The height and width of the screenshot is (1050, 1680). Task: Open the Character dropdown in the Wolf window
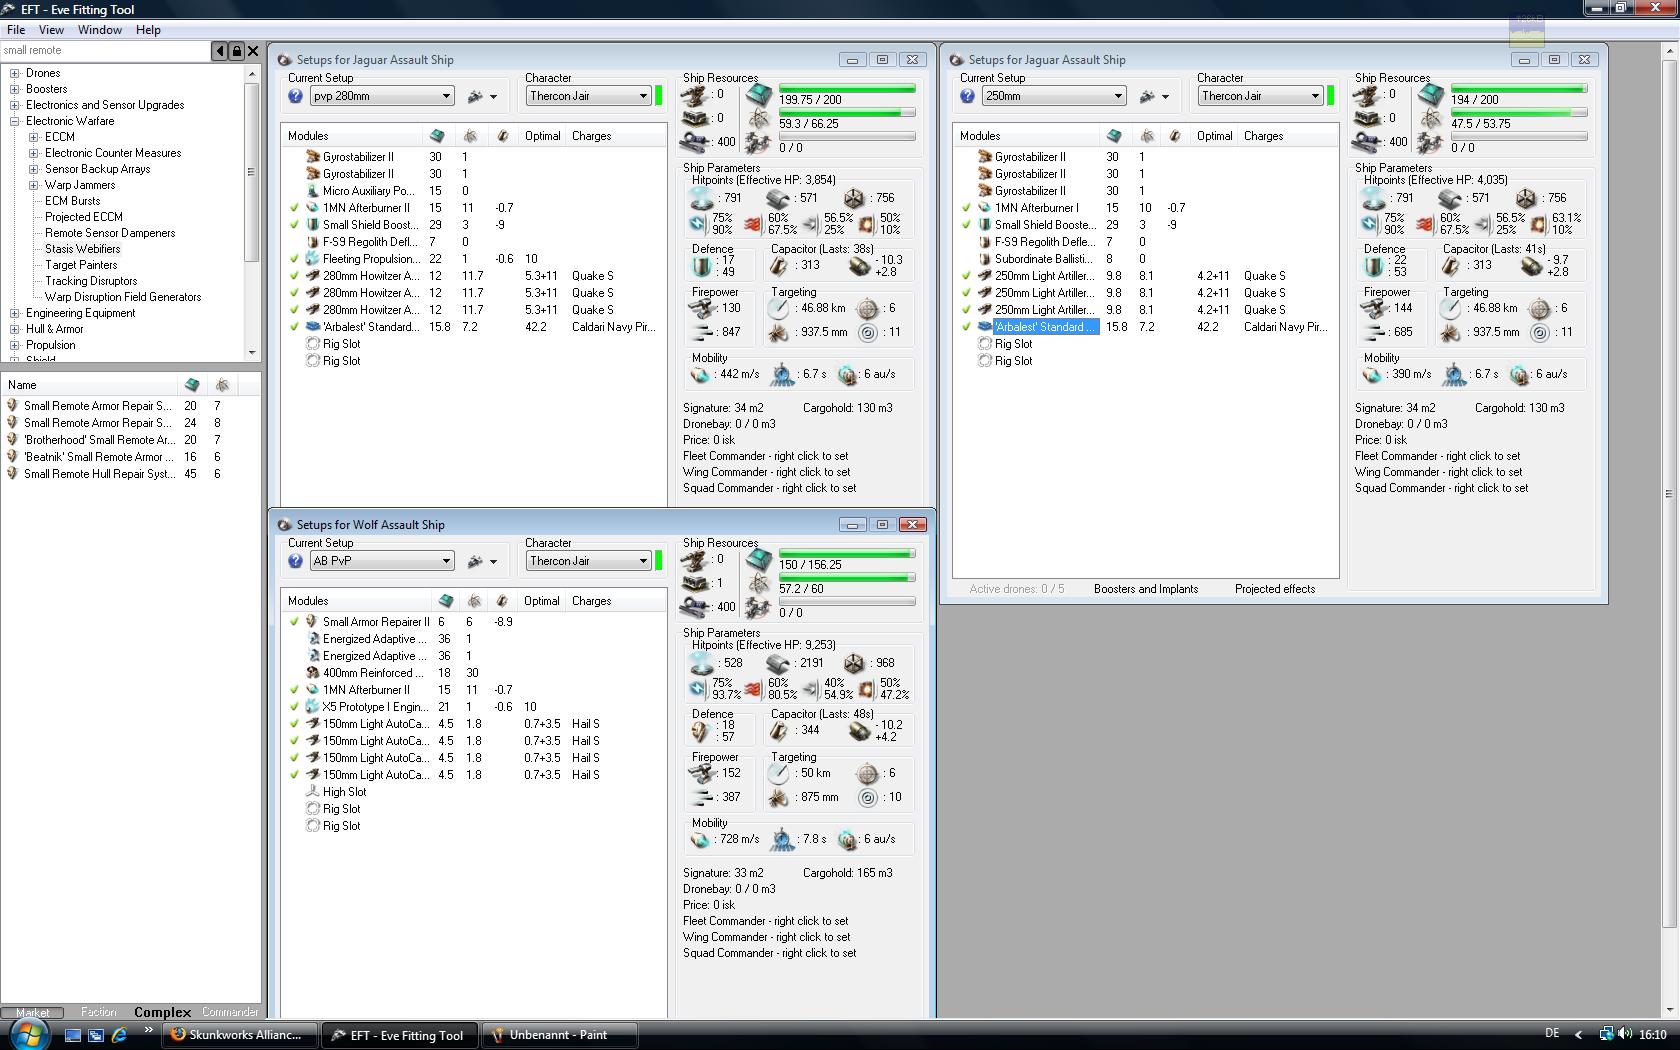(589, 561)
